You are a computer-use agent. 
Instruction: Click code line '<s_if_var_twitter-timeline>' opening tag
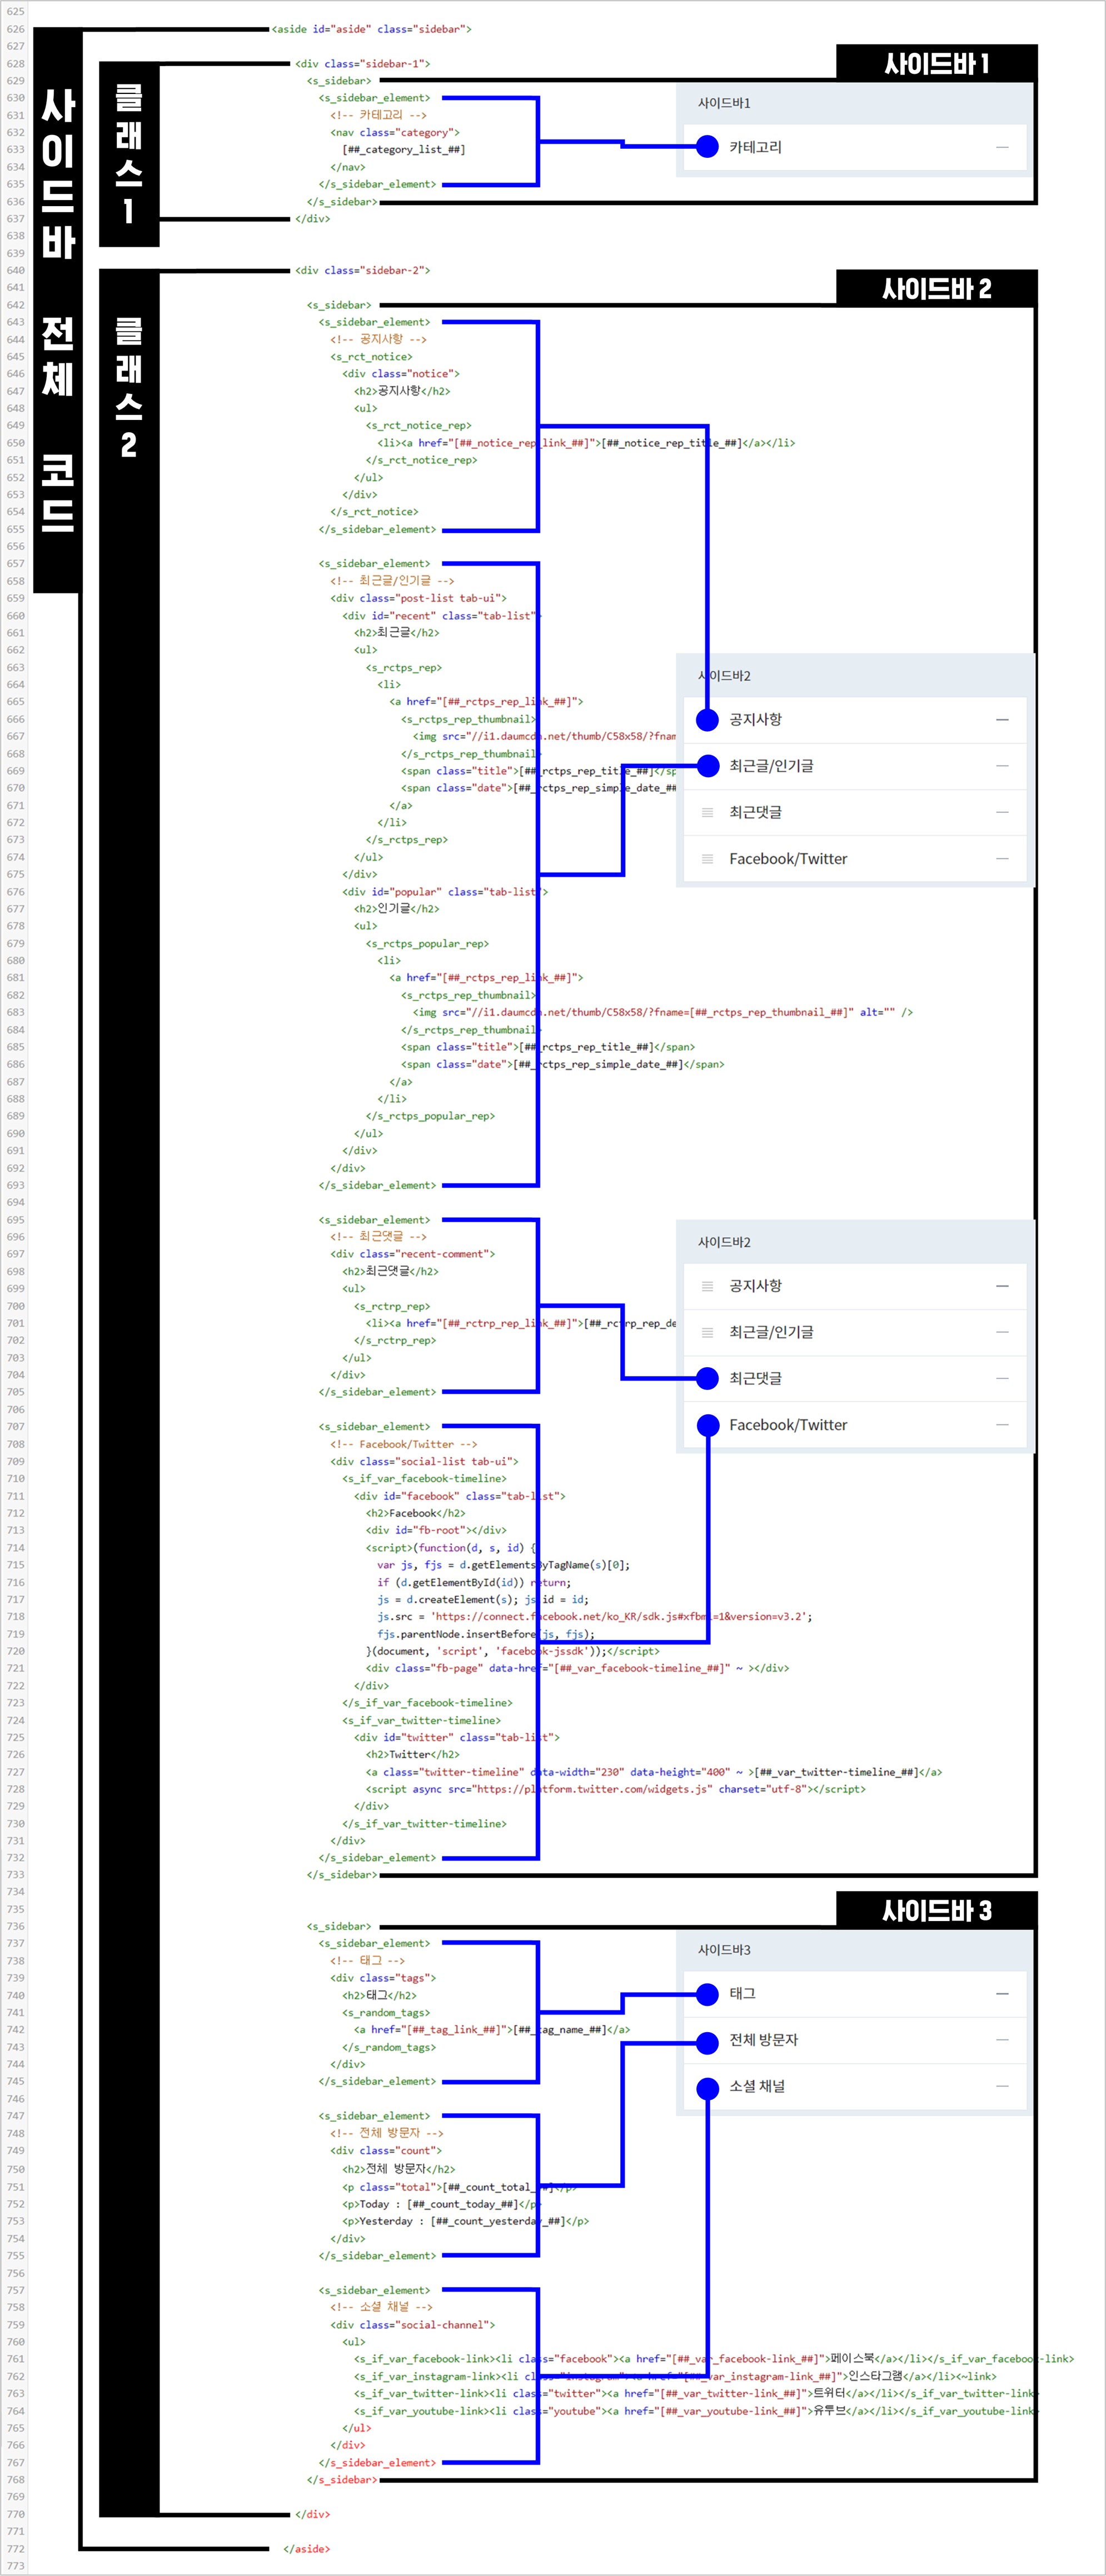tap(421, 1720)
